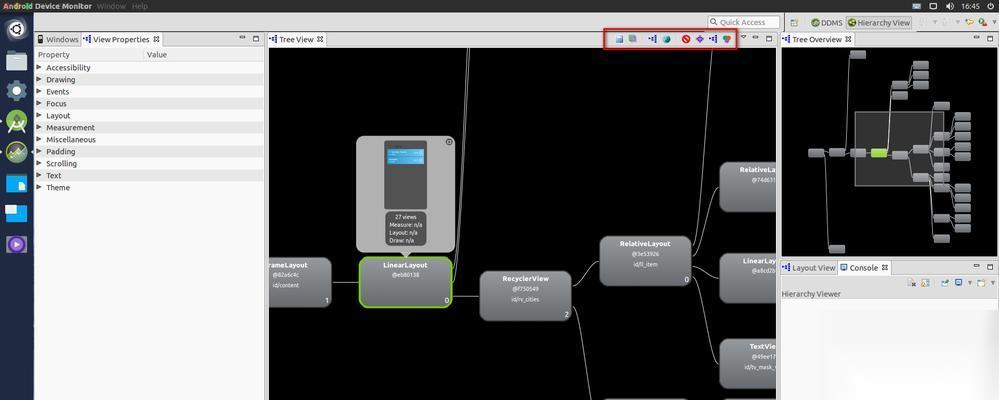Select the RecyclerView node id/rv_cities
Screen dimensions: 999x400
(526, 296)
